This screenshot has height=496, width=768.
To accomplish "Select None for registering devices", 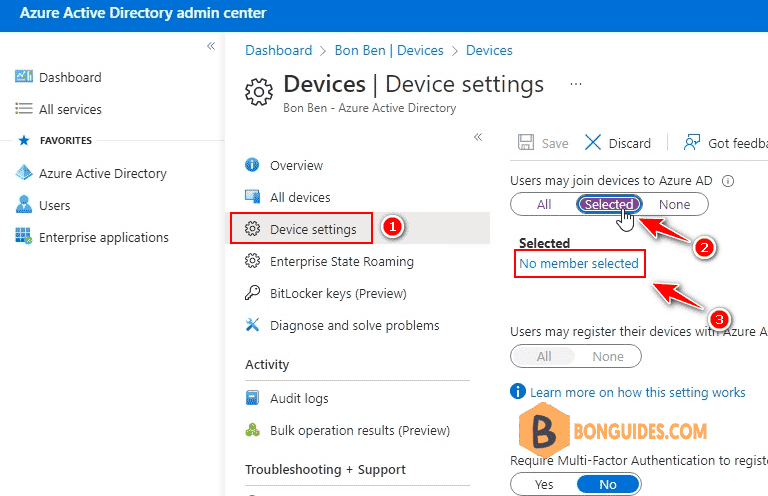I will click(608, 356).
